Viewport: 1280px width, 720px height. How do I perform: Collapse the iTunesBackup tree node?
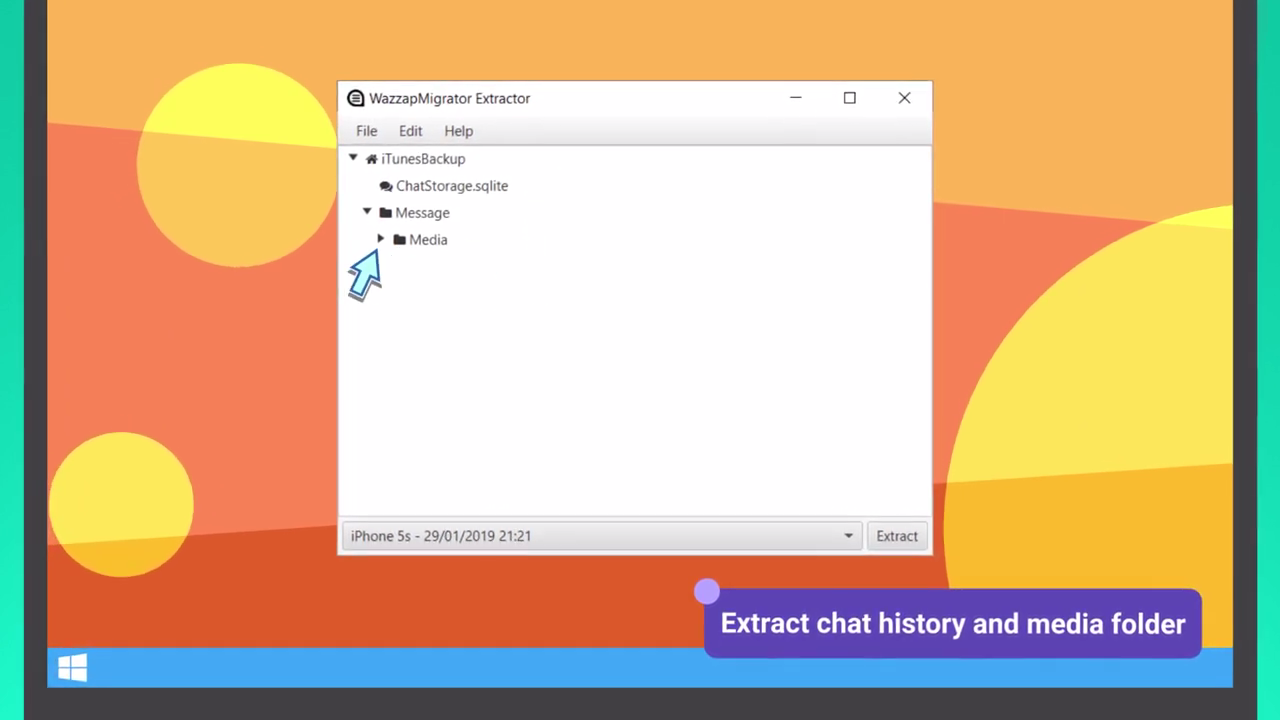353,158
